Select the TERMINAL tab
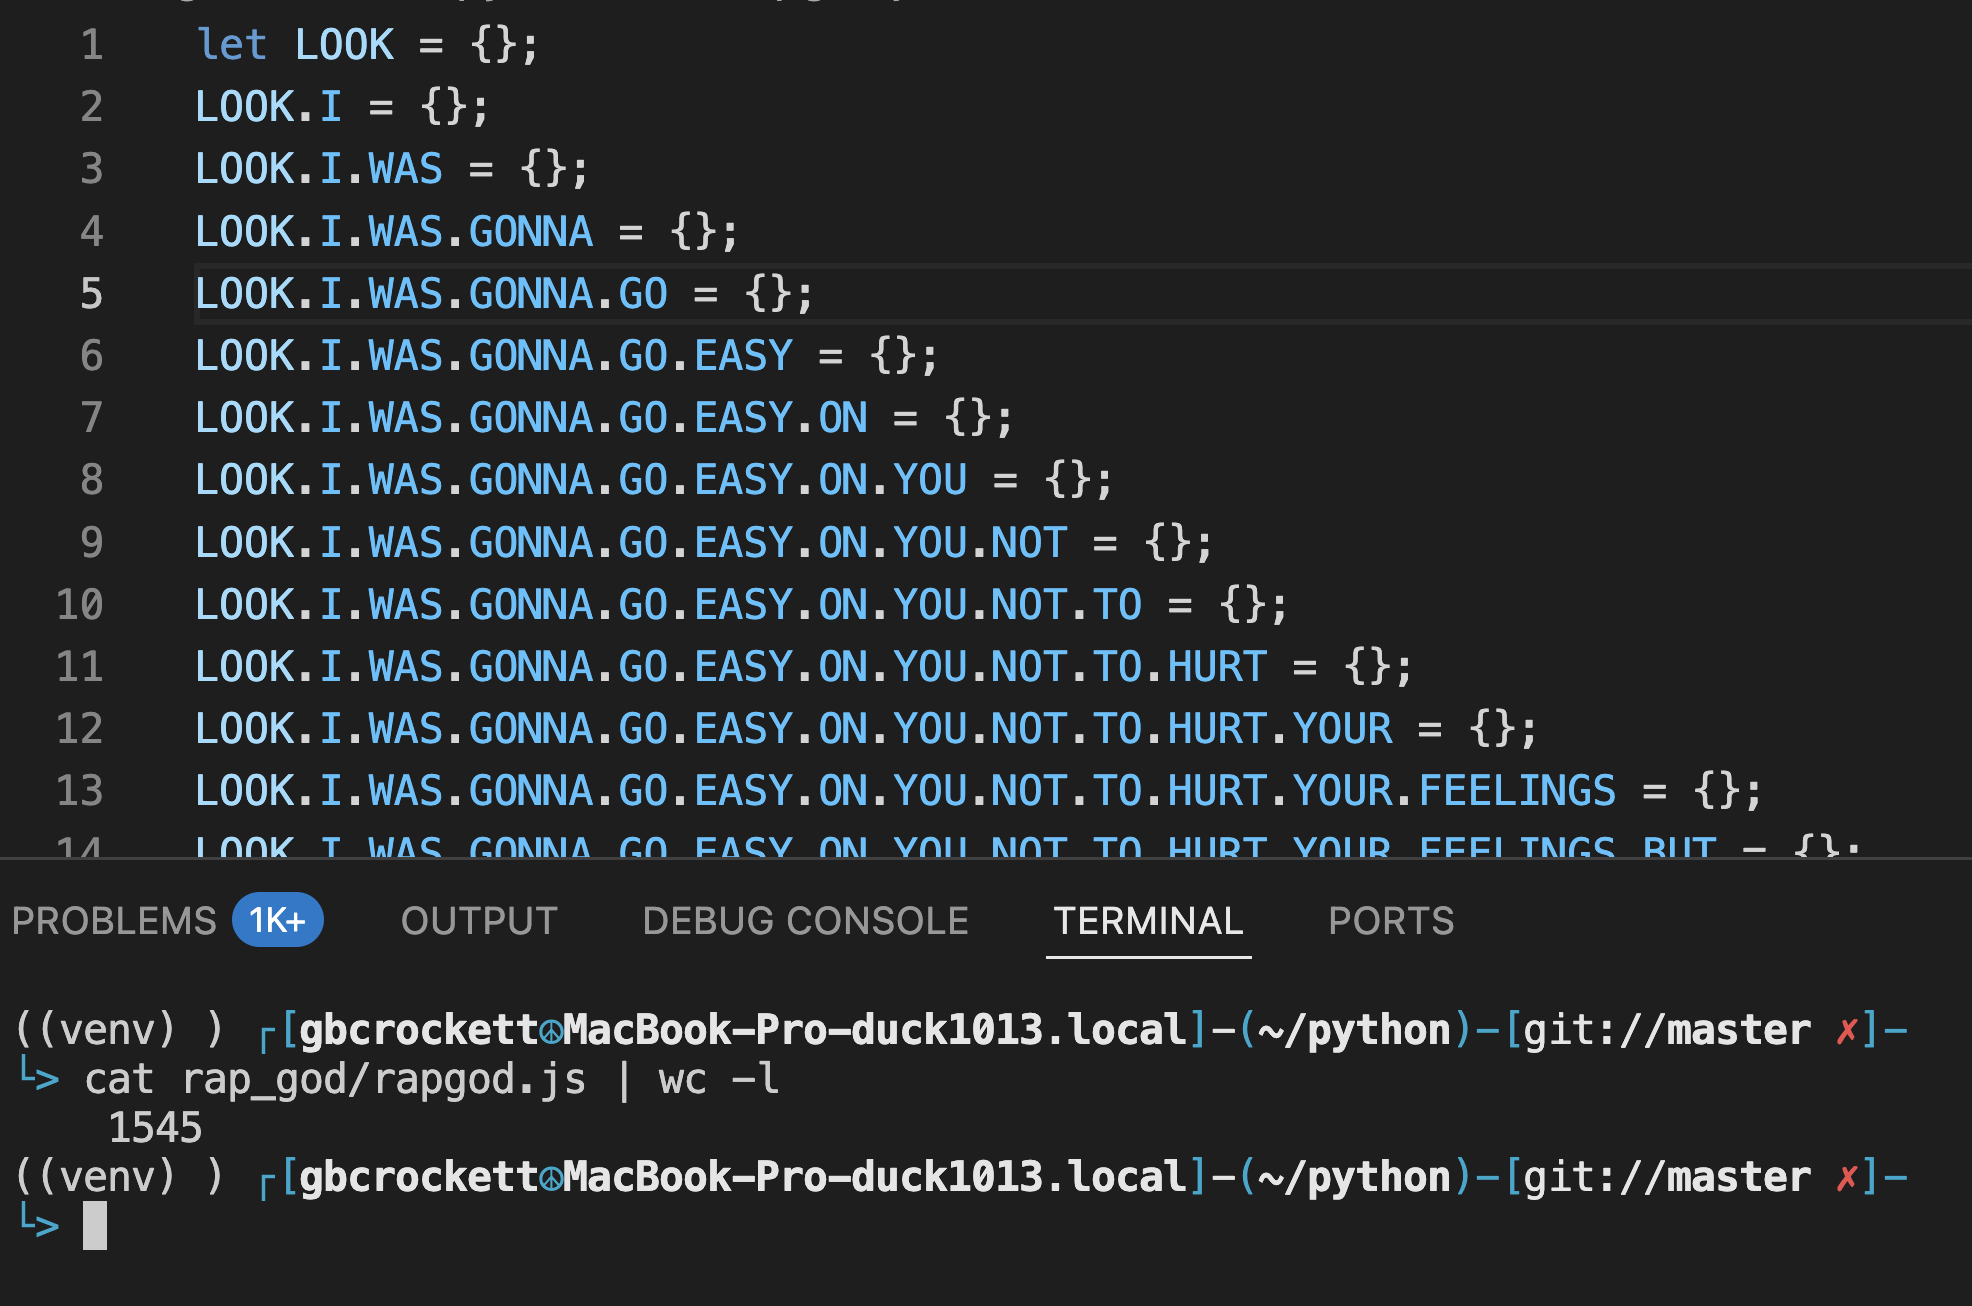This screenshot has width=1972, height=1306. coord(1148,920)
